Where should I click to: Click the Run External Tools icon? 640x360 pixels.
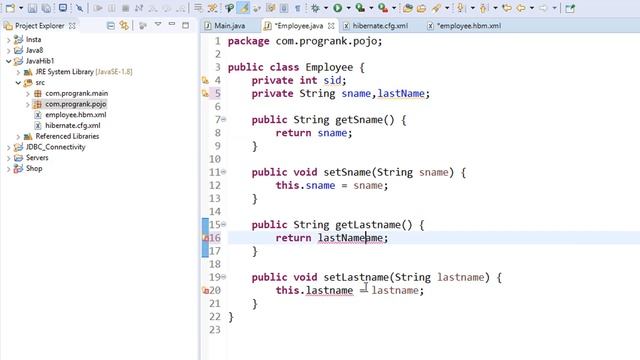383,8
